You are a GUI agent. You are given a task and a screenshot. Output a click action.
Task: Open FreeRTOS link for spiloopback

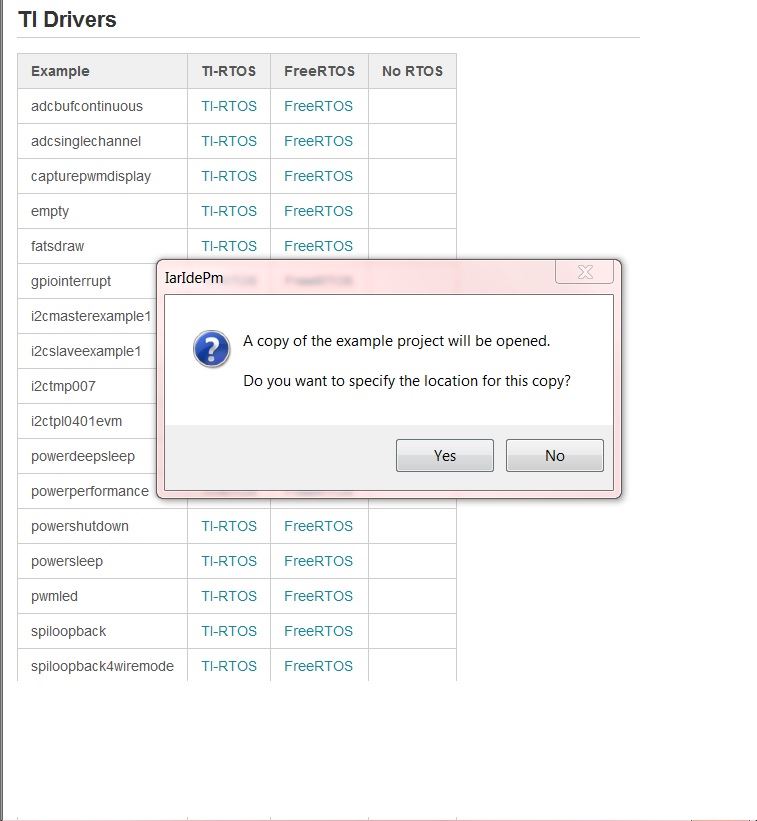pos(318,631)
